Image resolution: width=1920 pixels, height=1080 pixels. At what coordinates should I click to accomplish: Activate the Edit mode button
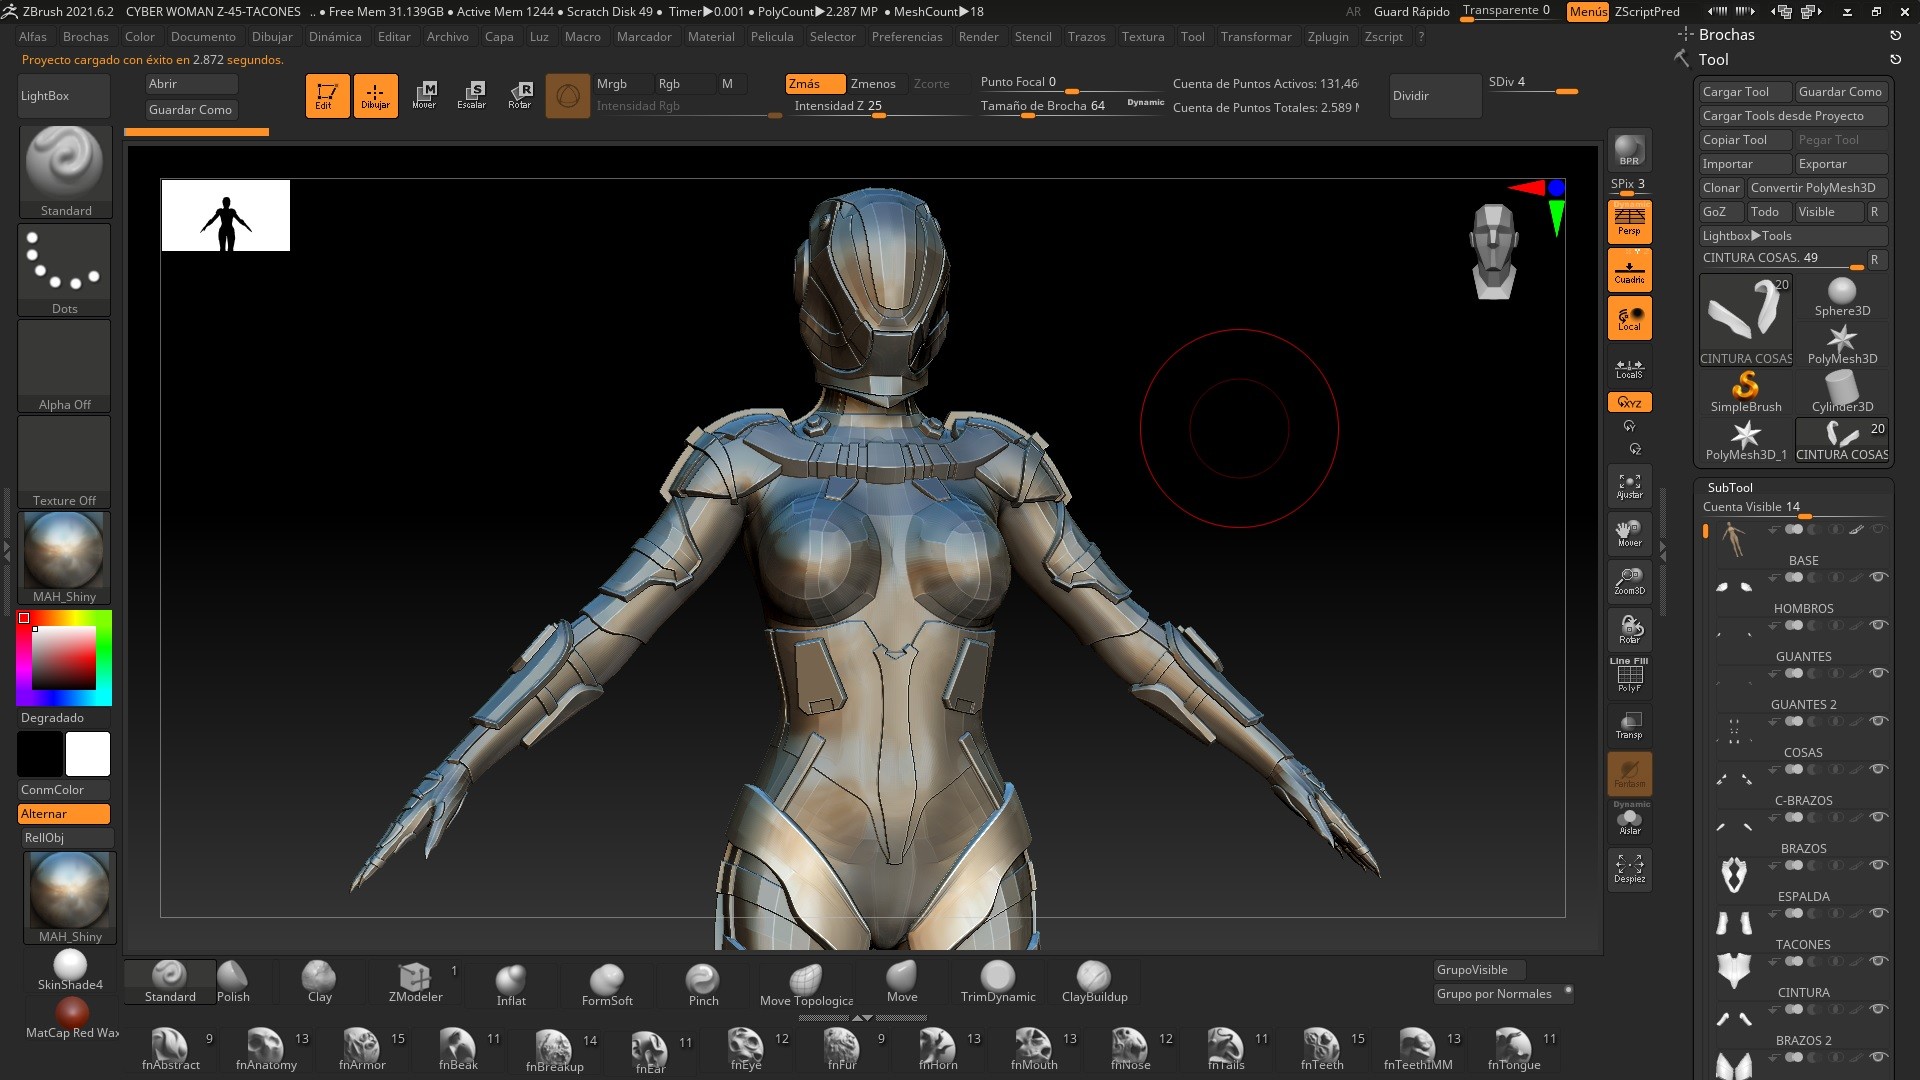point(327,96)
